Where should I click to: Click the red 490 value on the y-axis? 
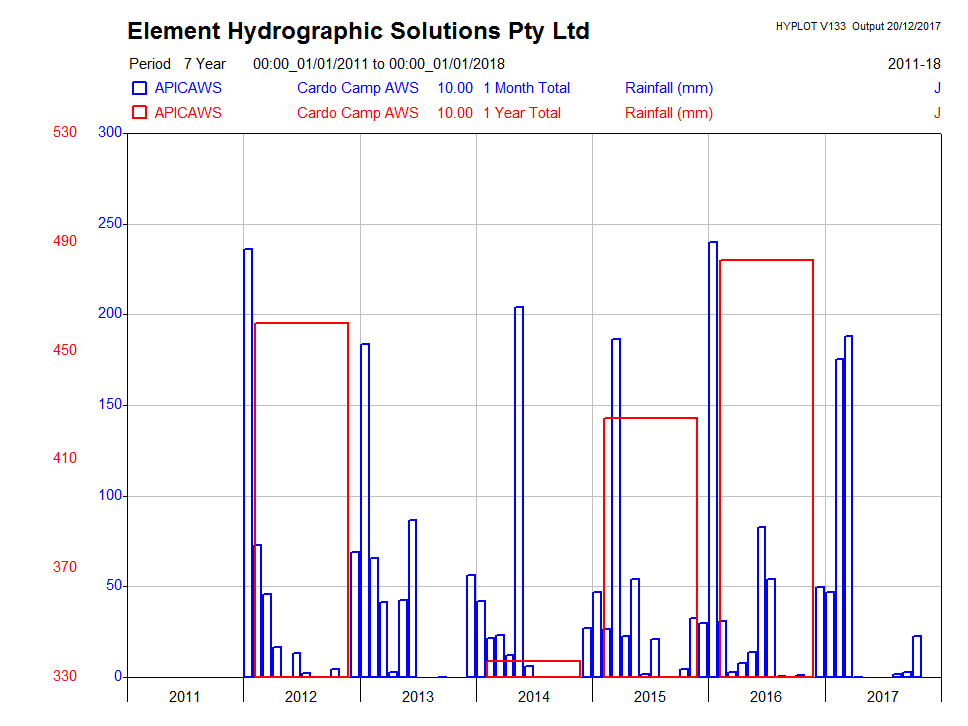[65, 241]
